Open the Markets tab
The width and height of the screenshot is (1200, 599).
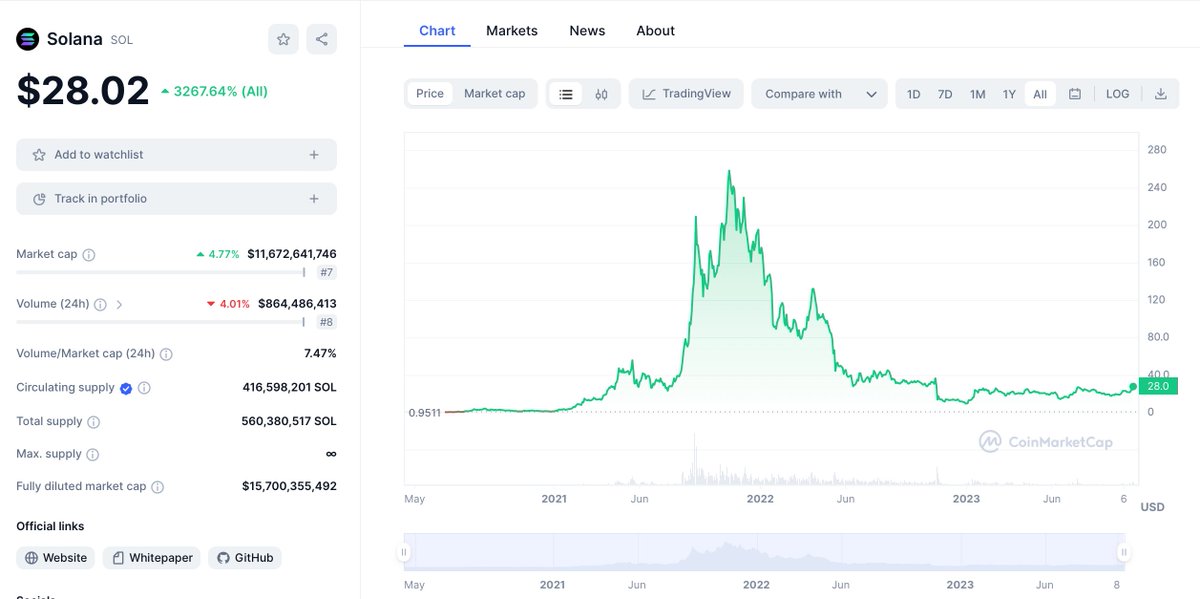point(512,31)
